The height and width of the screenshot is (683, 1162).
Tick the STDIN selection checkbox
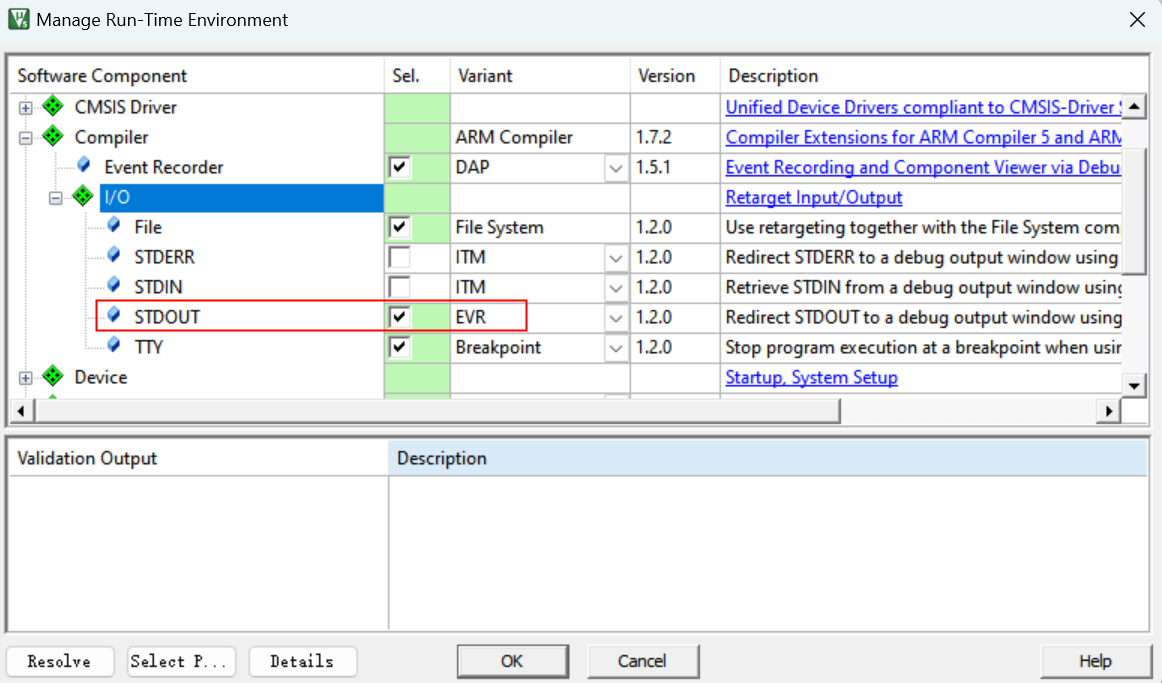pyautogui.click(x=400, y=288)
